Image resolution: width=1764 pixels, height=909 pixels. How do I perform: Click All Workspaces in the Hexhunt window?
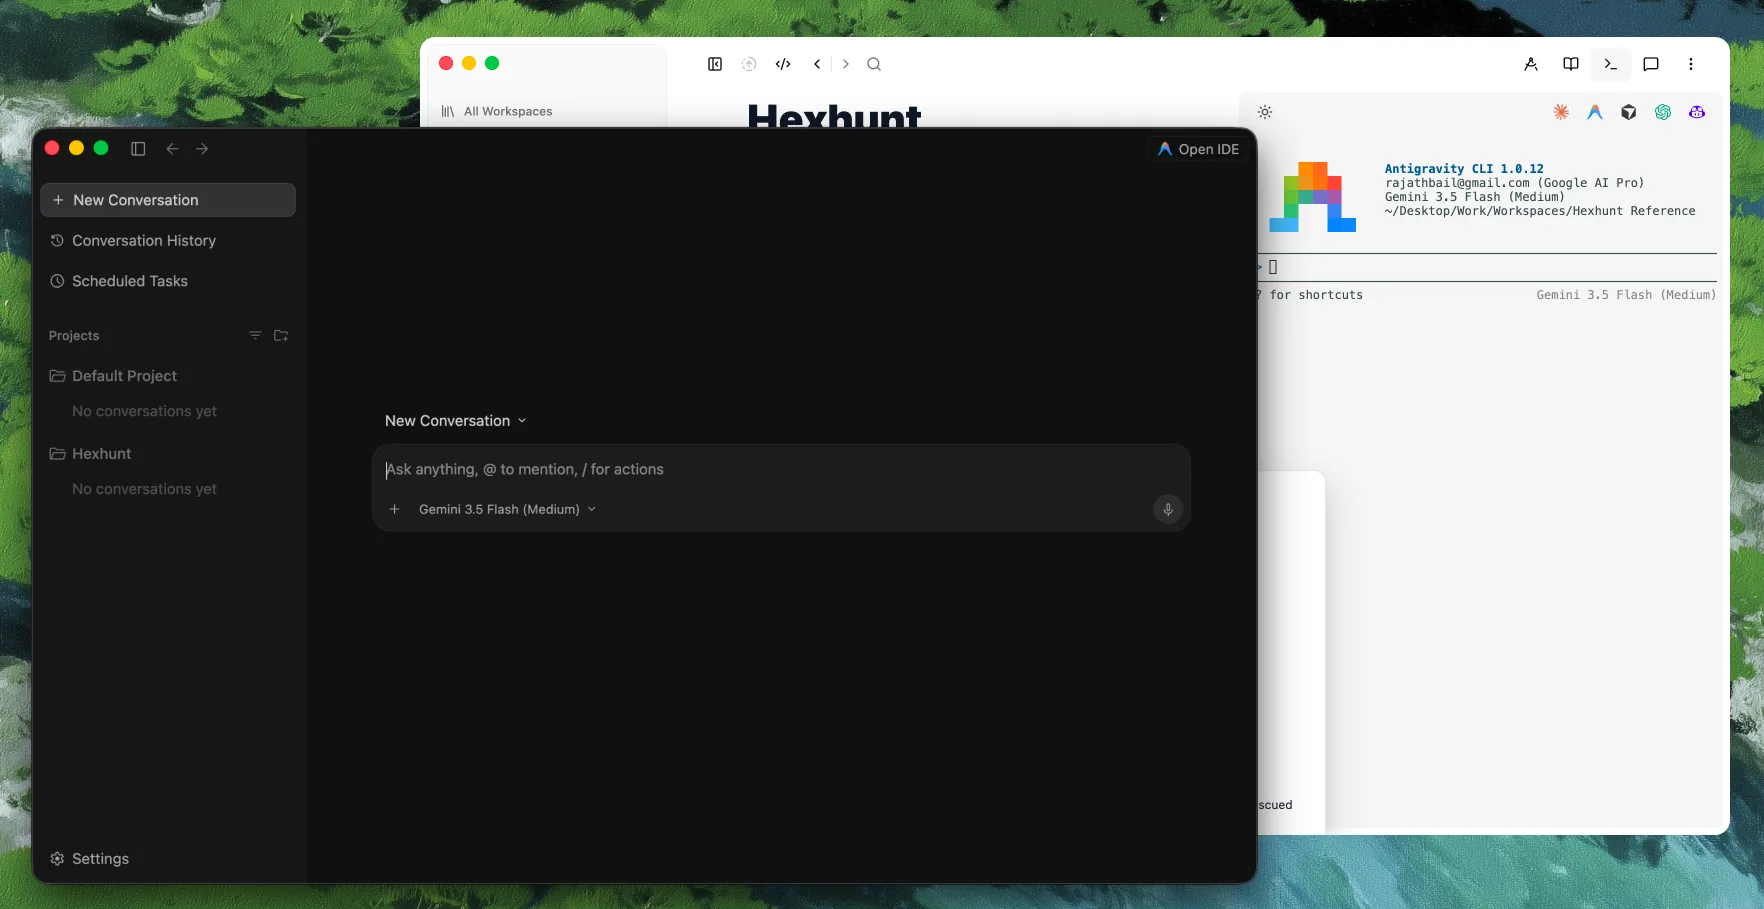tap(497, 111)
